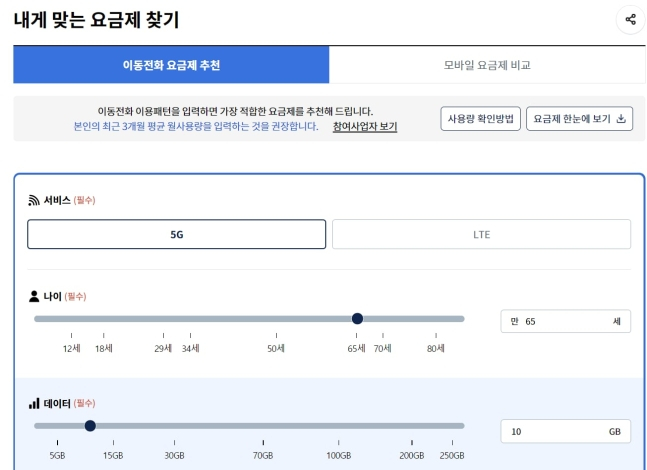Click the 데이터 bar chart icon
The image size is (647, 470).
click(34, 403)
